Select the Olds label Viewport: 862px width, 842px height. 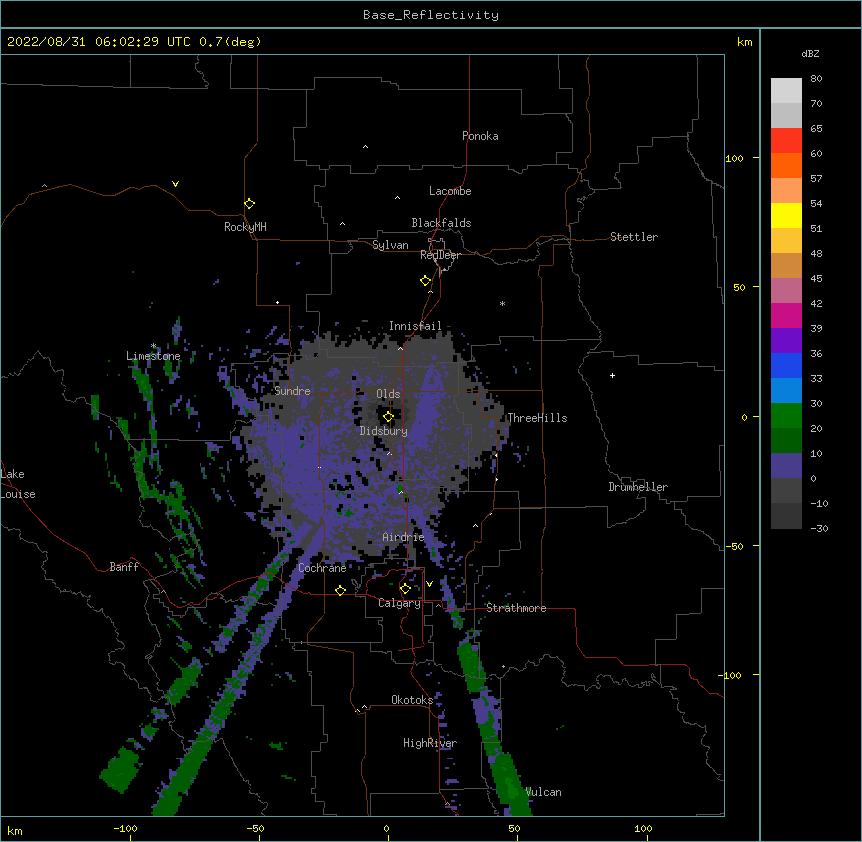click(x=388, y=394)
